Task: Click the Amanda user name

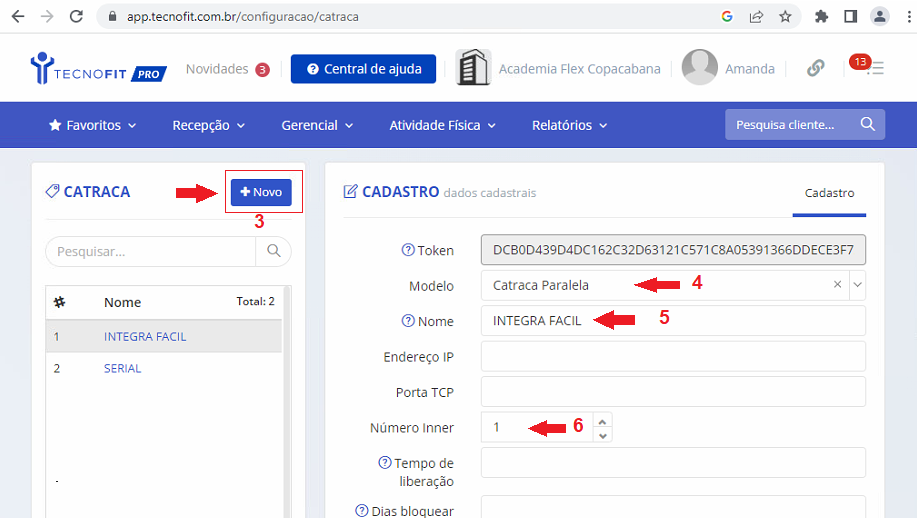Action: (x=750, y=69)
